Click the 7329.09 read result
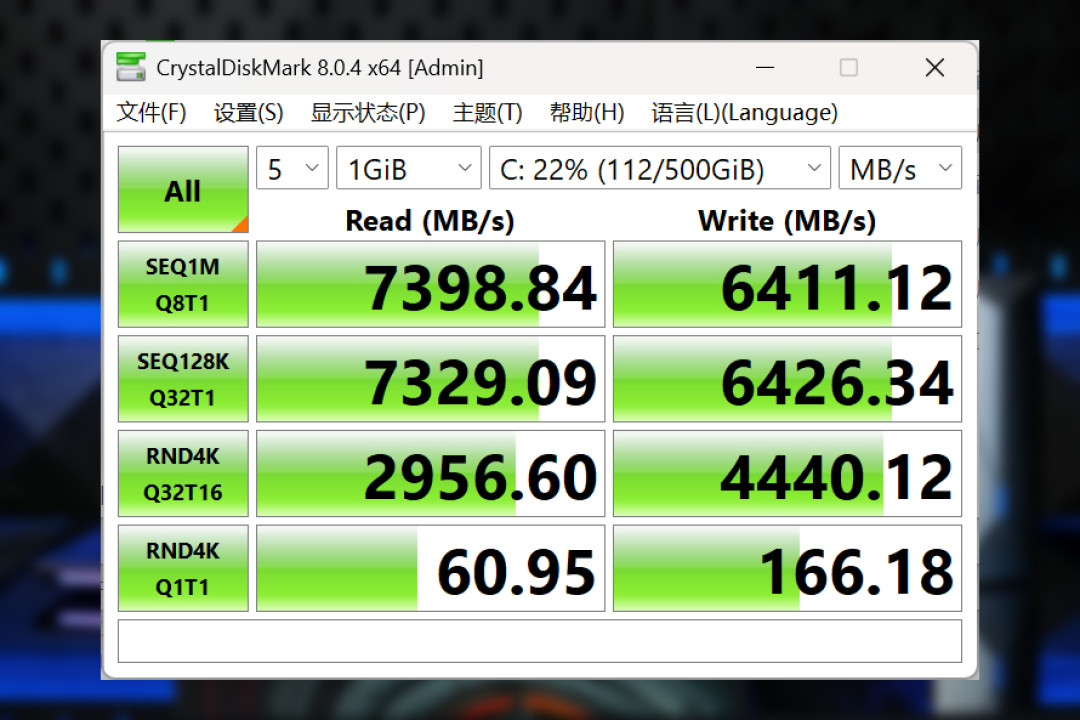The height and width of the screenshot is (720, 1080). [x=430, y=379]
